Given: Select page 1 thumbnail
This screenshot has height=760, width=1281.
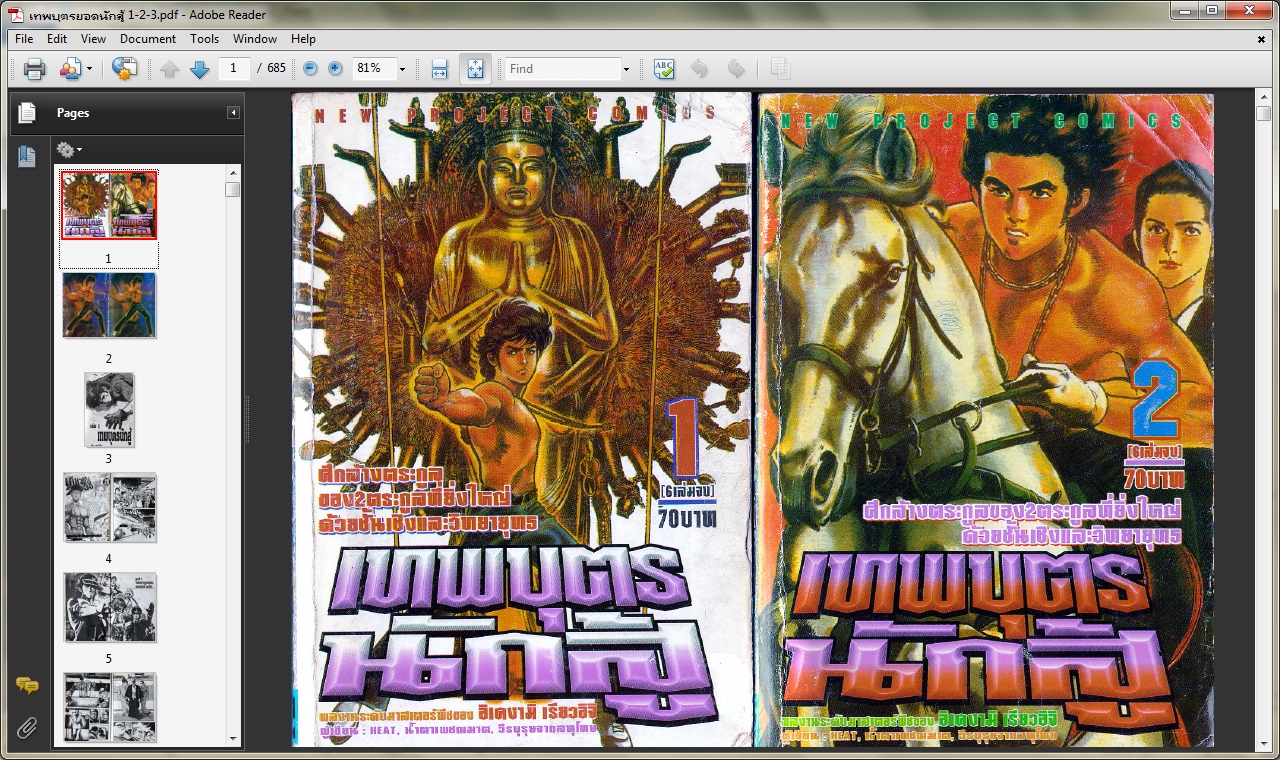Looking at the screenshot, I should point(109,205).
